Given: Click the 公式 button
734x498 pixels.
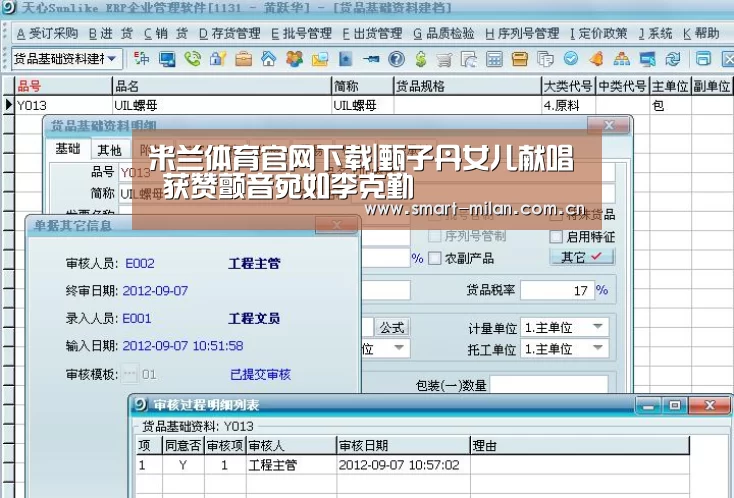Looking at the screenshot, I should point(392,327).
